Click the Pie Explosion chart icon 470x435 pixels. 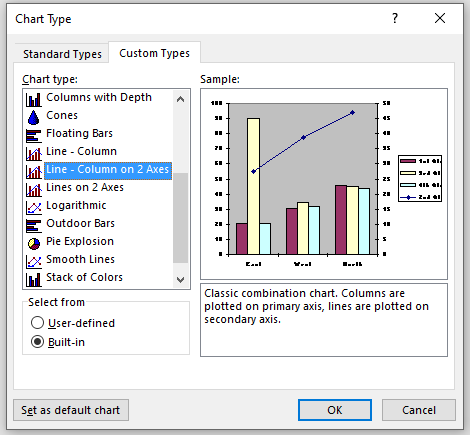[34, 244]
